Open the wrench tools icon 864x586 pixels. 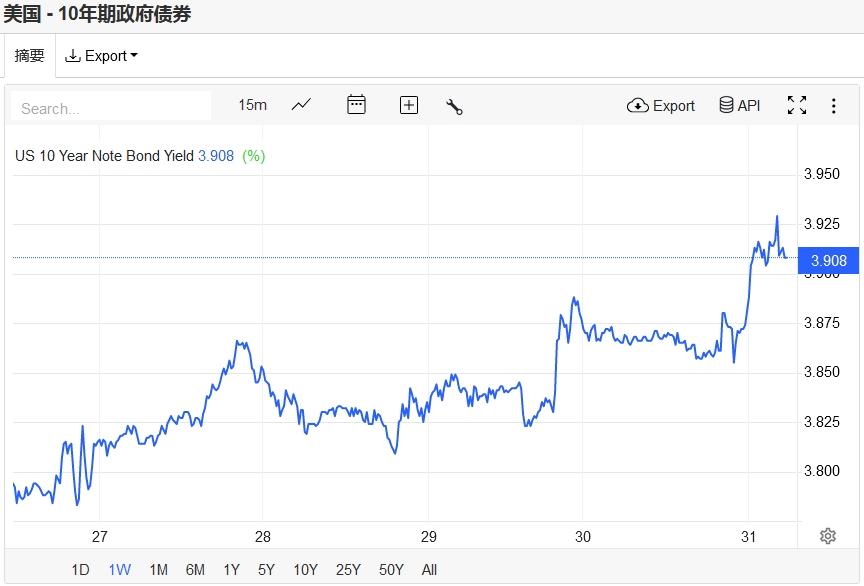454,106
